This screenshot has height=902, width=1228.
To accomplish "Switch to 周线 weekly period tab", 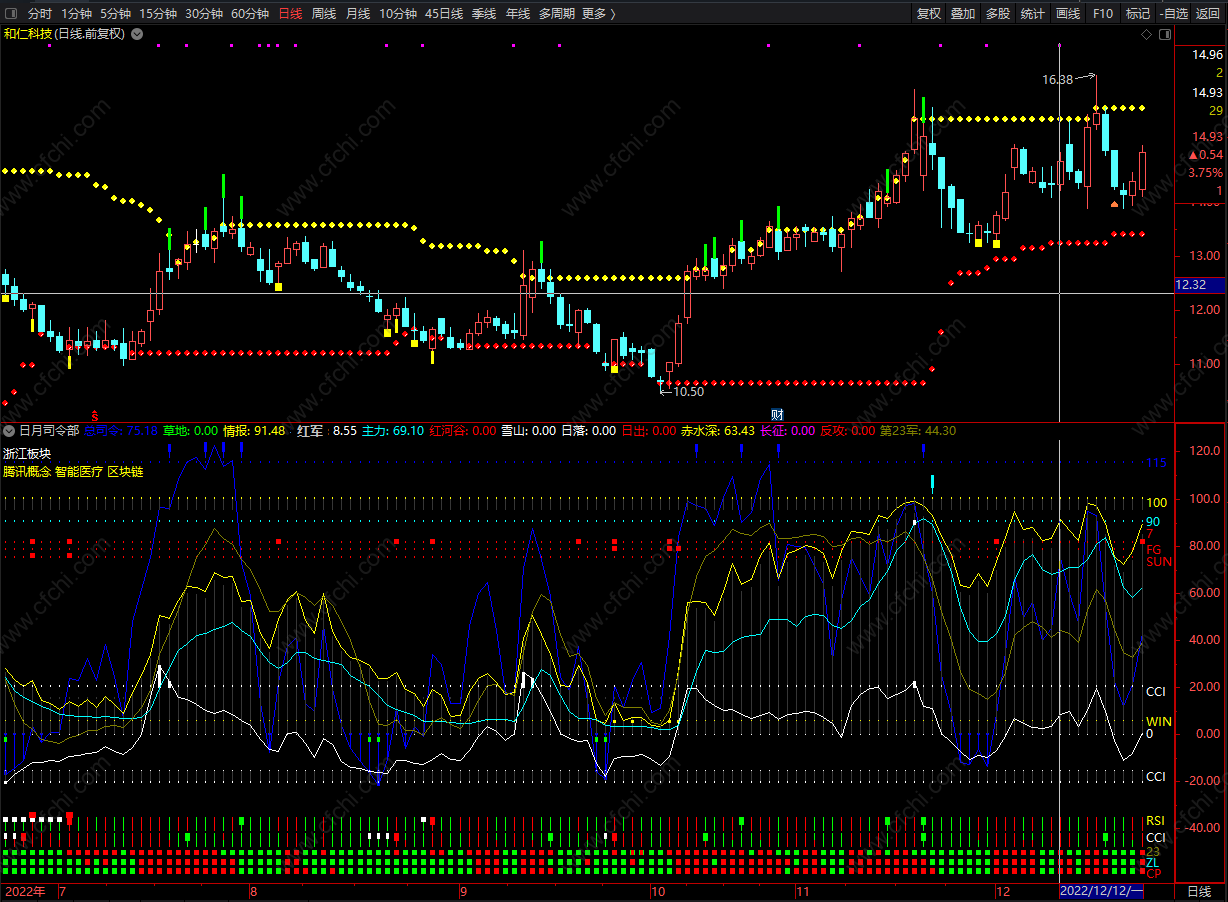I will coord(323,14).
